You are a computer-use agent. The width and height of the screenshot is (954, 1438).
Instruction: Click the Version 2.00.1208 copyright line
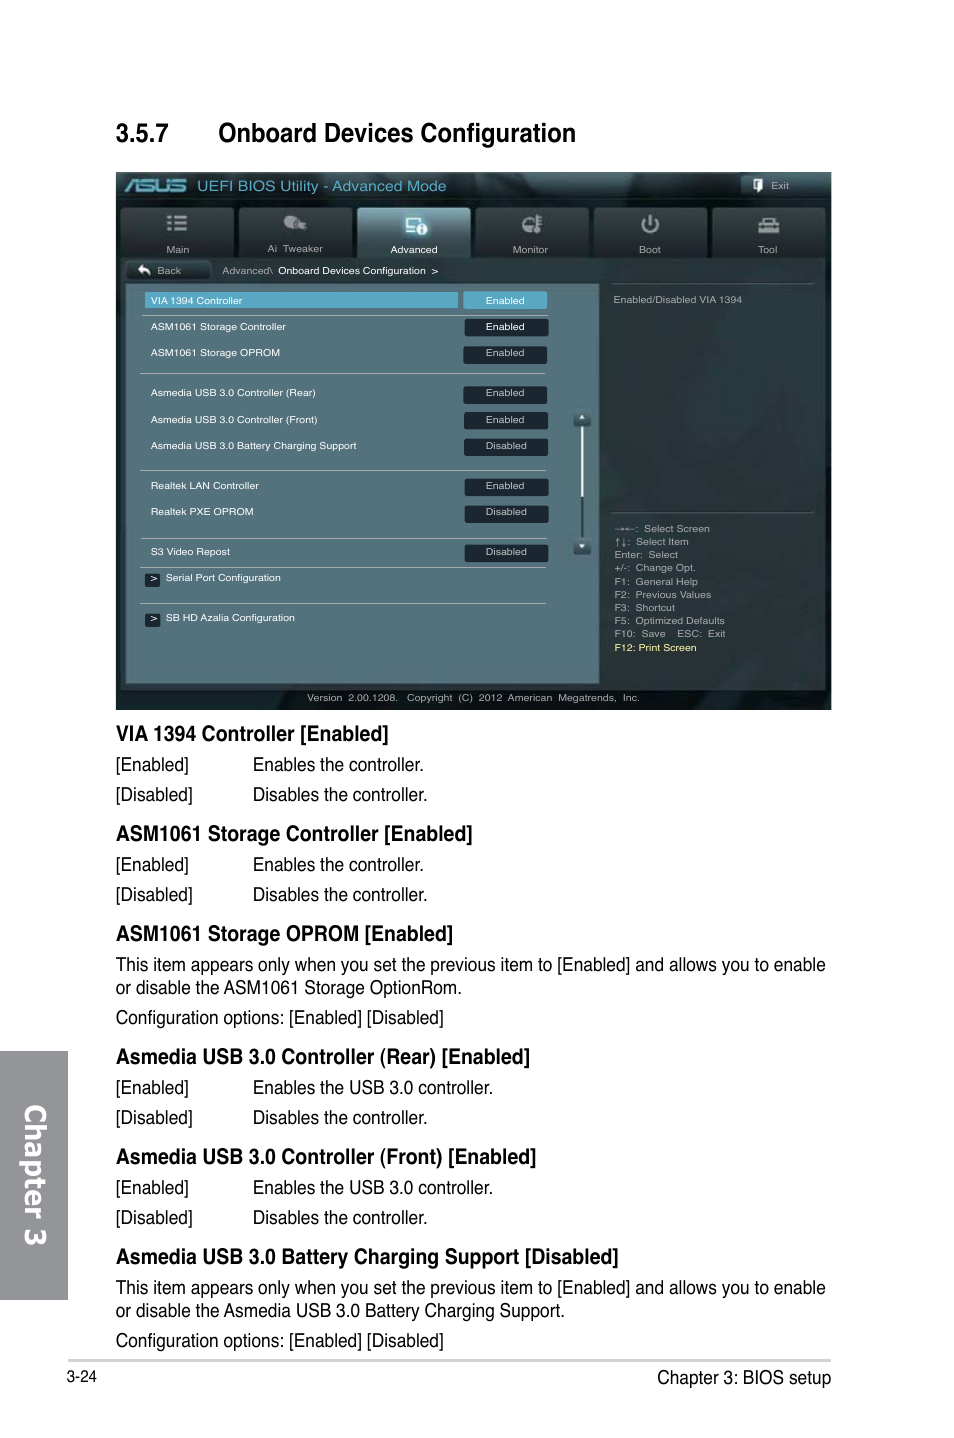coord(473,698)
